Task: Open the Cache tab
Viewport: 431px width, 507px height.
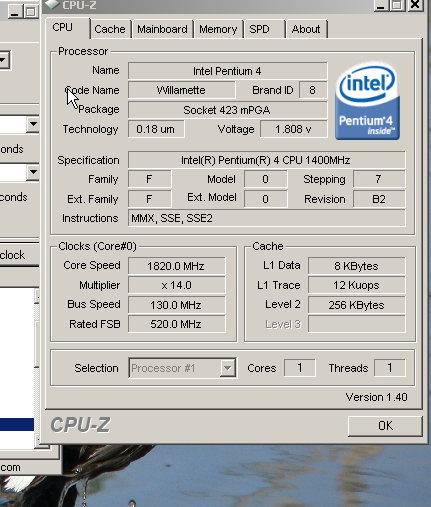Action: 110,29
